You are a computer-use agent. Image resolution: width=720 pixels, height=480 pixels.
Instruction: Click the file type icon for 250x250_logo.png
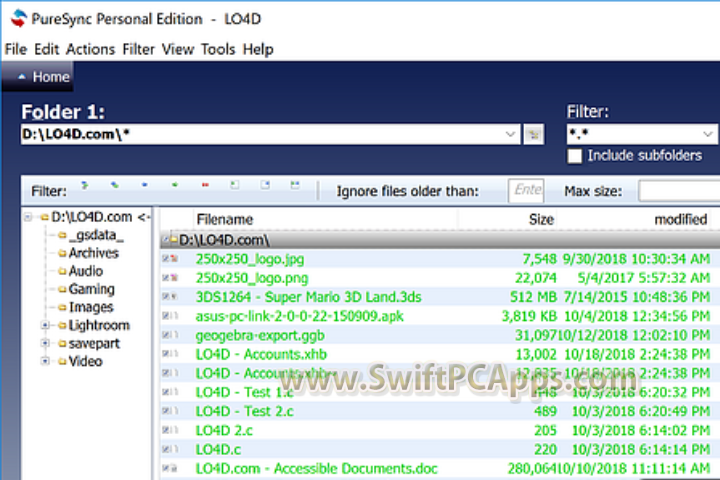174,278
